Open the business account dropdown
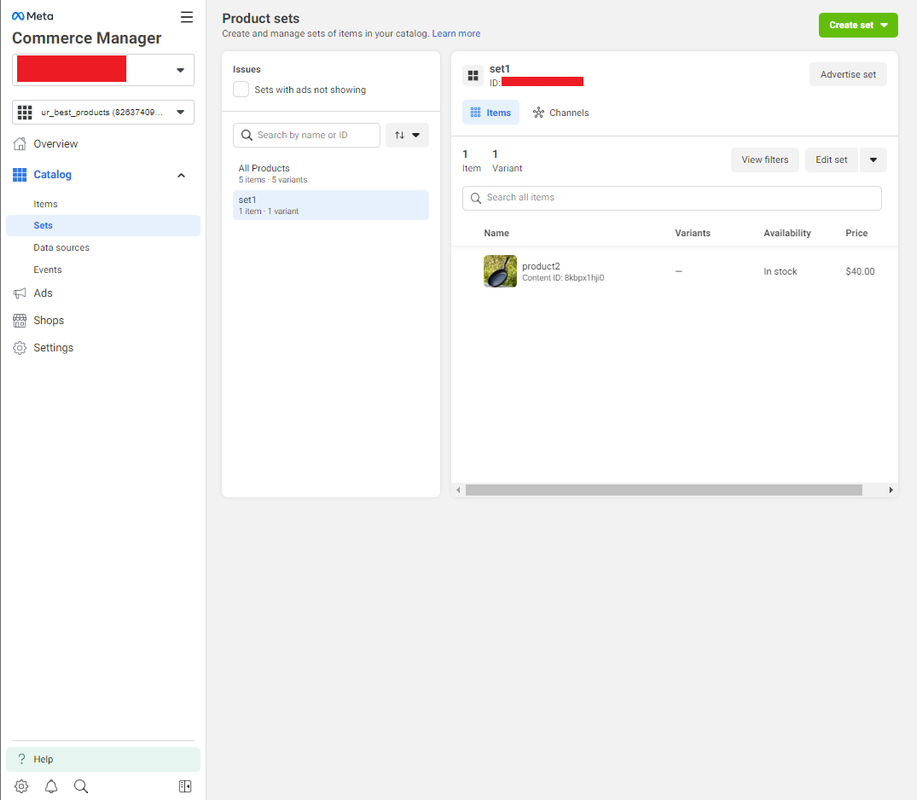The height and width of the screenshot is (800, 917). coord(104,70)
